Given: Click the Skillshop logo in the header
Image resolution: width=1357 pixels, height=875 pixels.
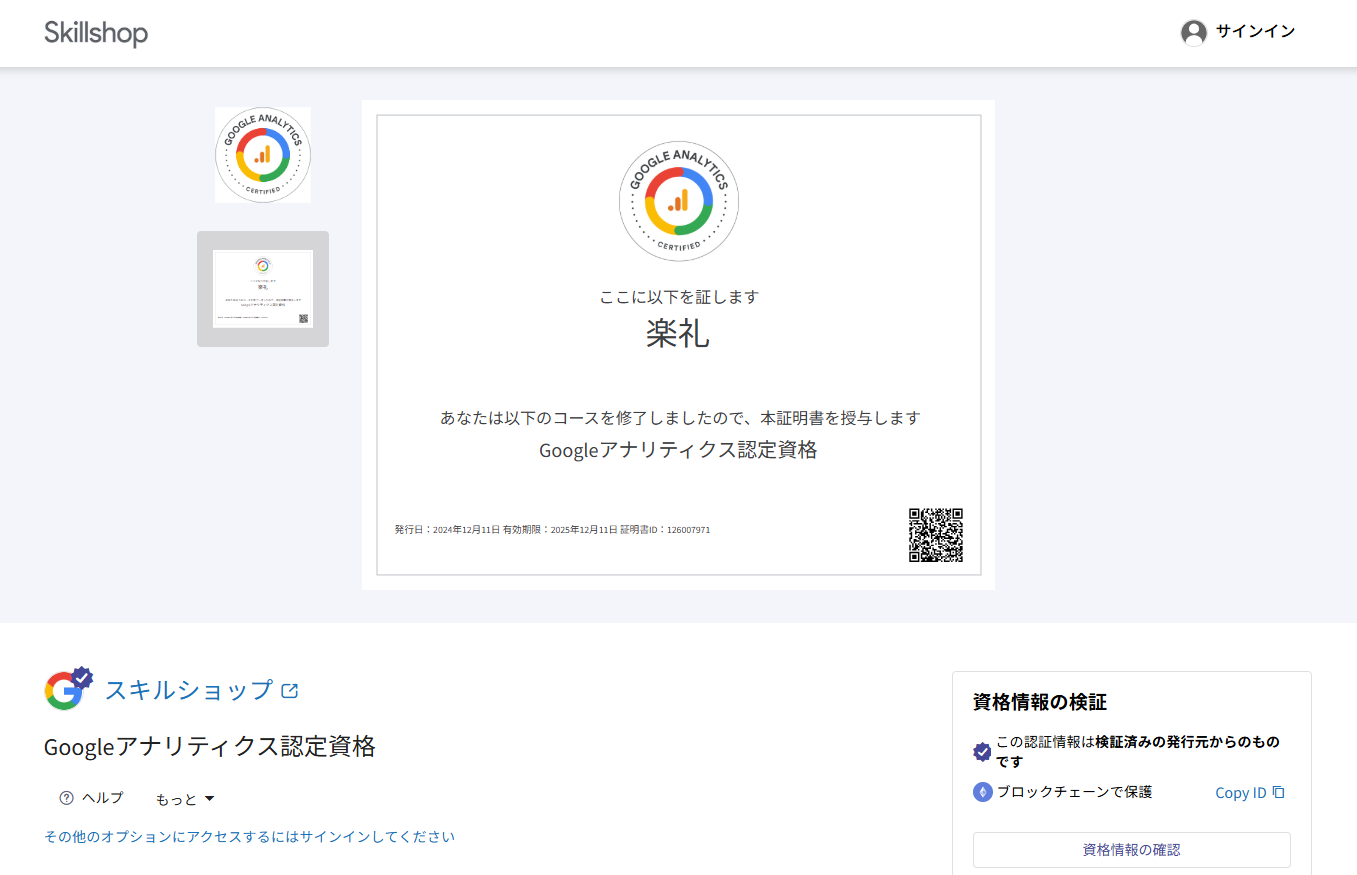Looking at the screenshot, I should 96,33.
